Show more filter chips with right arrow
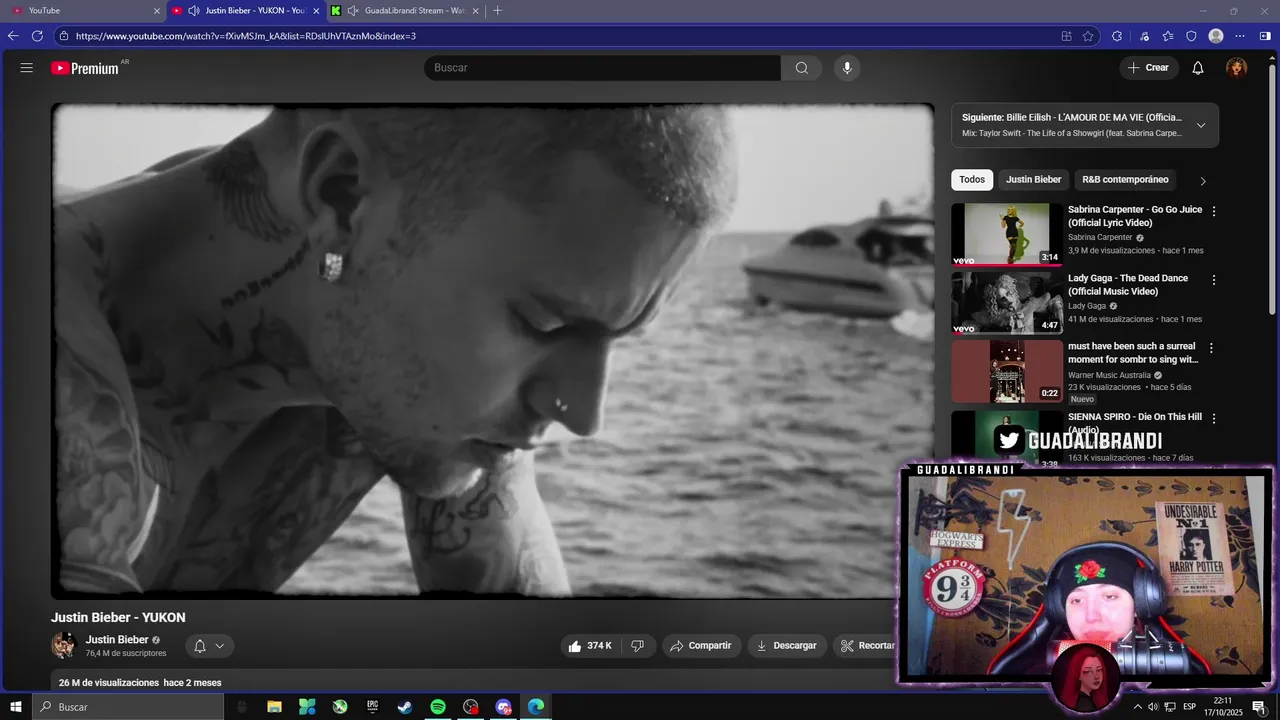Screen dimensions: 1280x720 click(x=1203, y=181)
